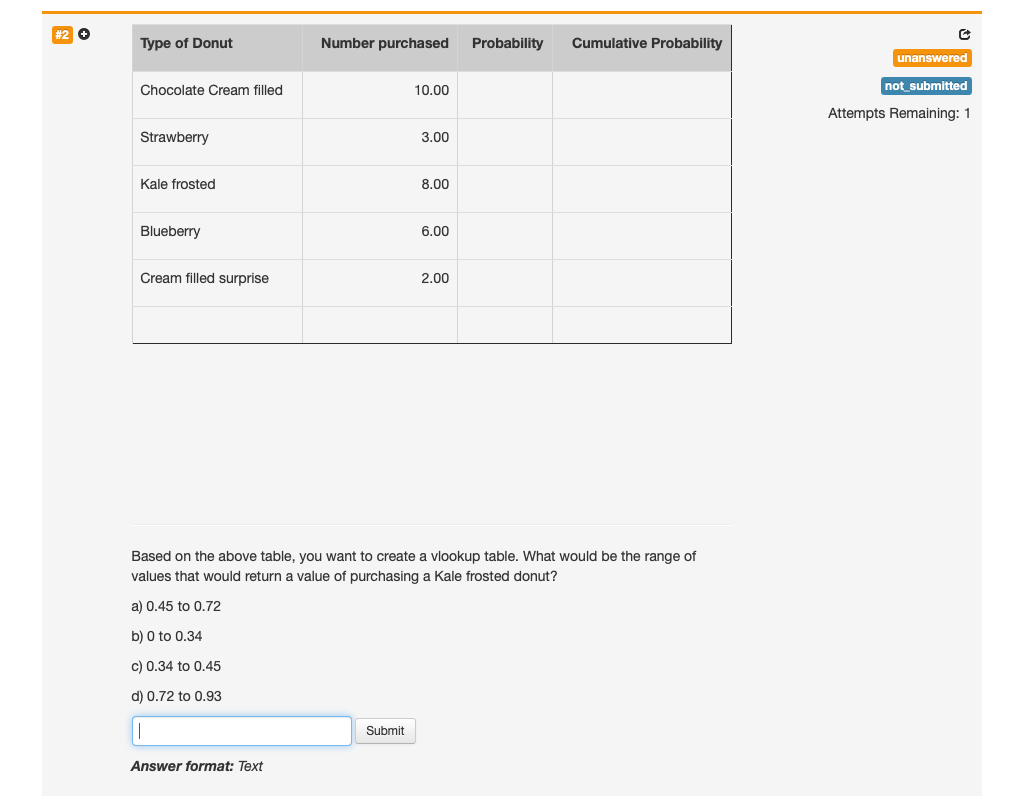Open the add question plus icon
The image size is (1016, 811).
click(x=84, y=34)
